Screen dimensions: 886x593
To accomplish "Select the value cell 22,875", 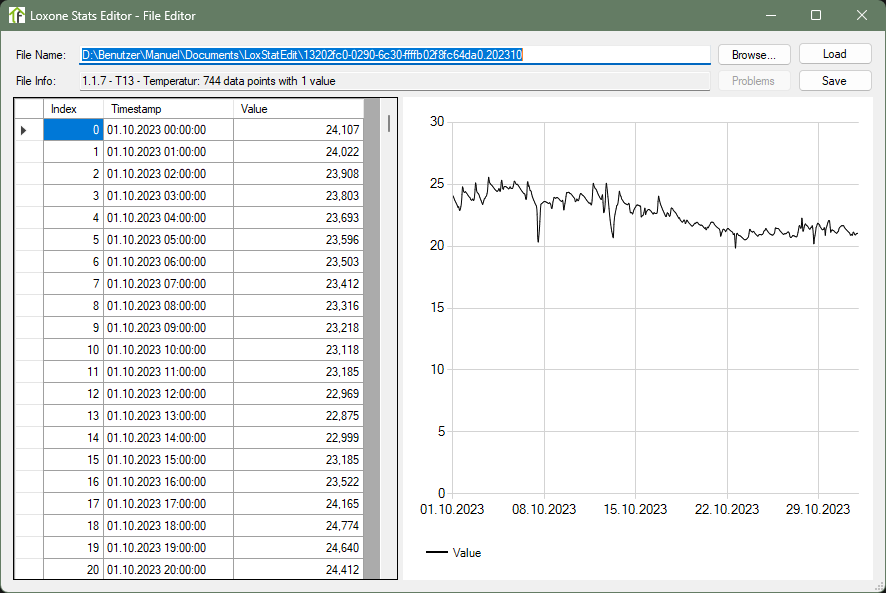I will click(298, 417).
